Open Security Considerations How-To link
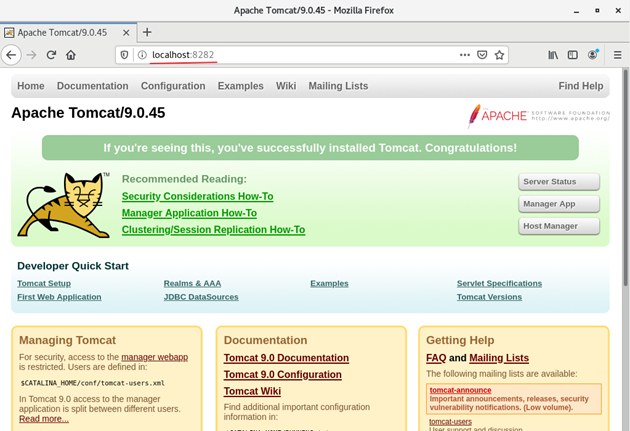This screenshot has width=630, height=431. click(198, 196)
